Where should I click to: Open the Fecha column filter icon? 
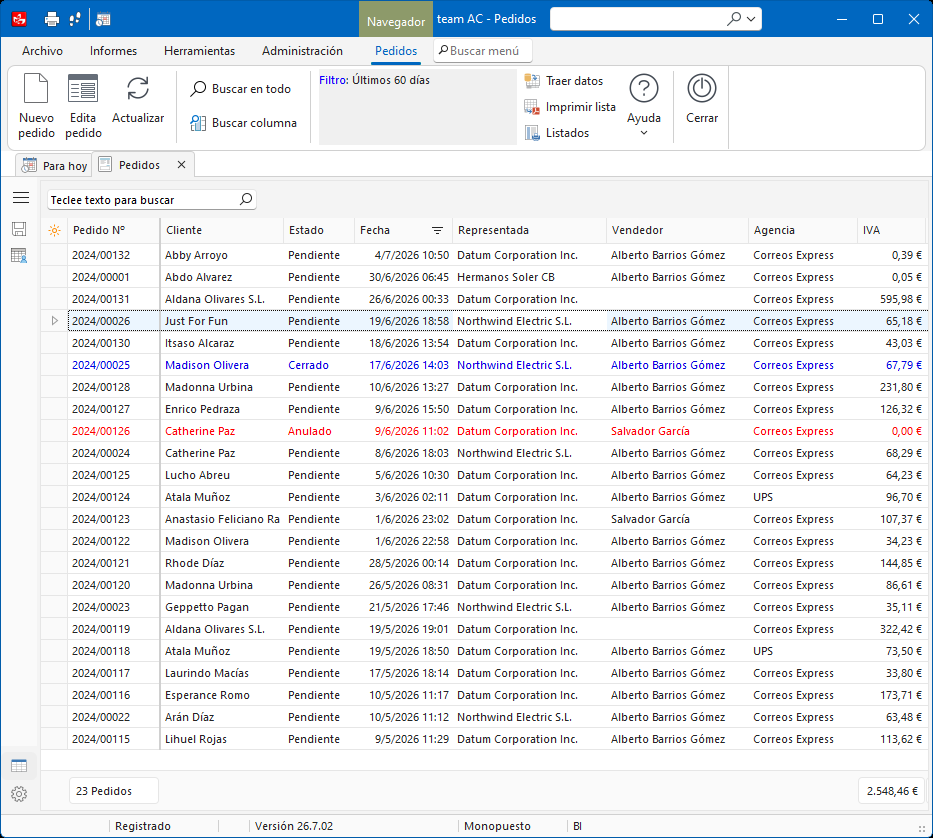point(437,230)
